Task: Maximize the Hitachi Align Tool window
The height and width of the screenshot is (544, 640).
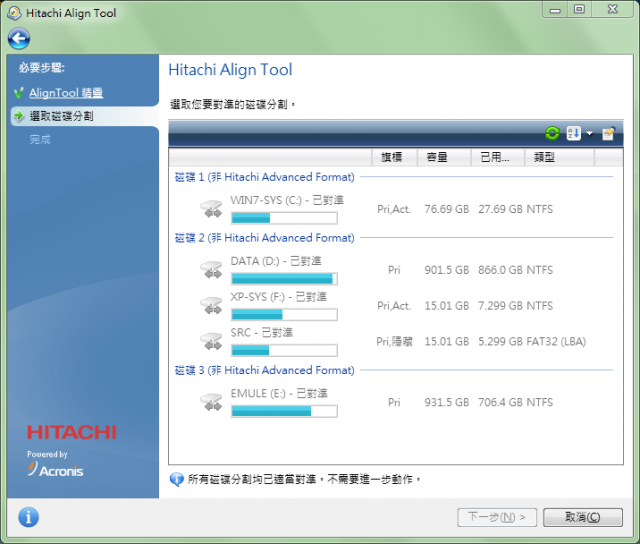Action: [x=579, y=10]
